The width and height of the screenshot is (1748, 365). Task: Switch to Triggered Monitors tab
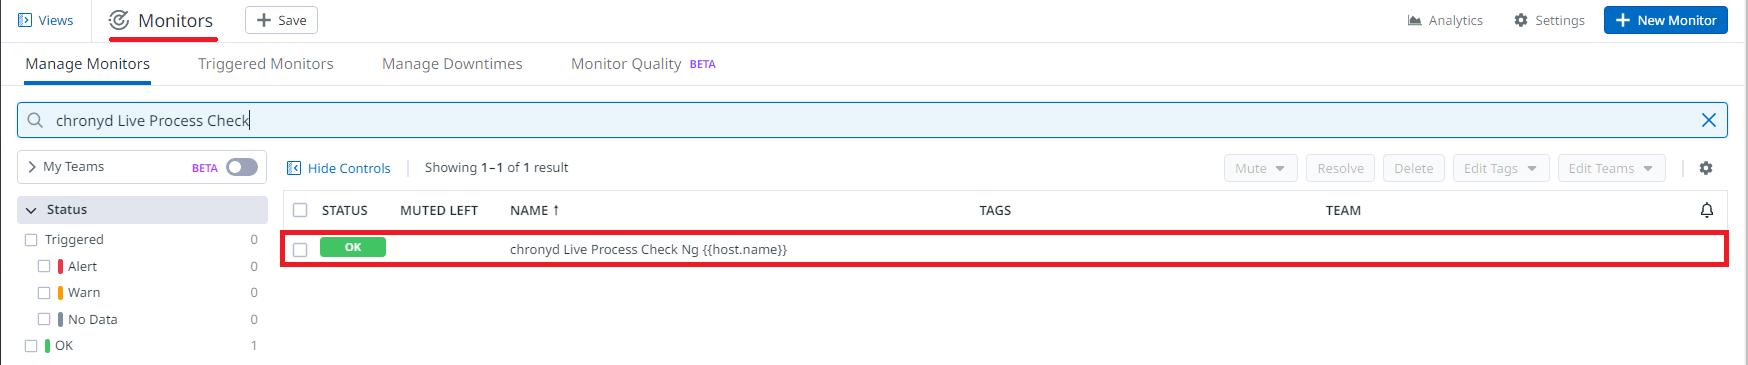tap(266, 64)
